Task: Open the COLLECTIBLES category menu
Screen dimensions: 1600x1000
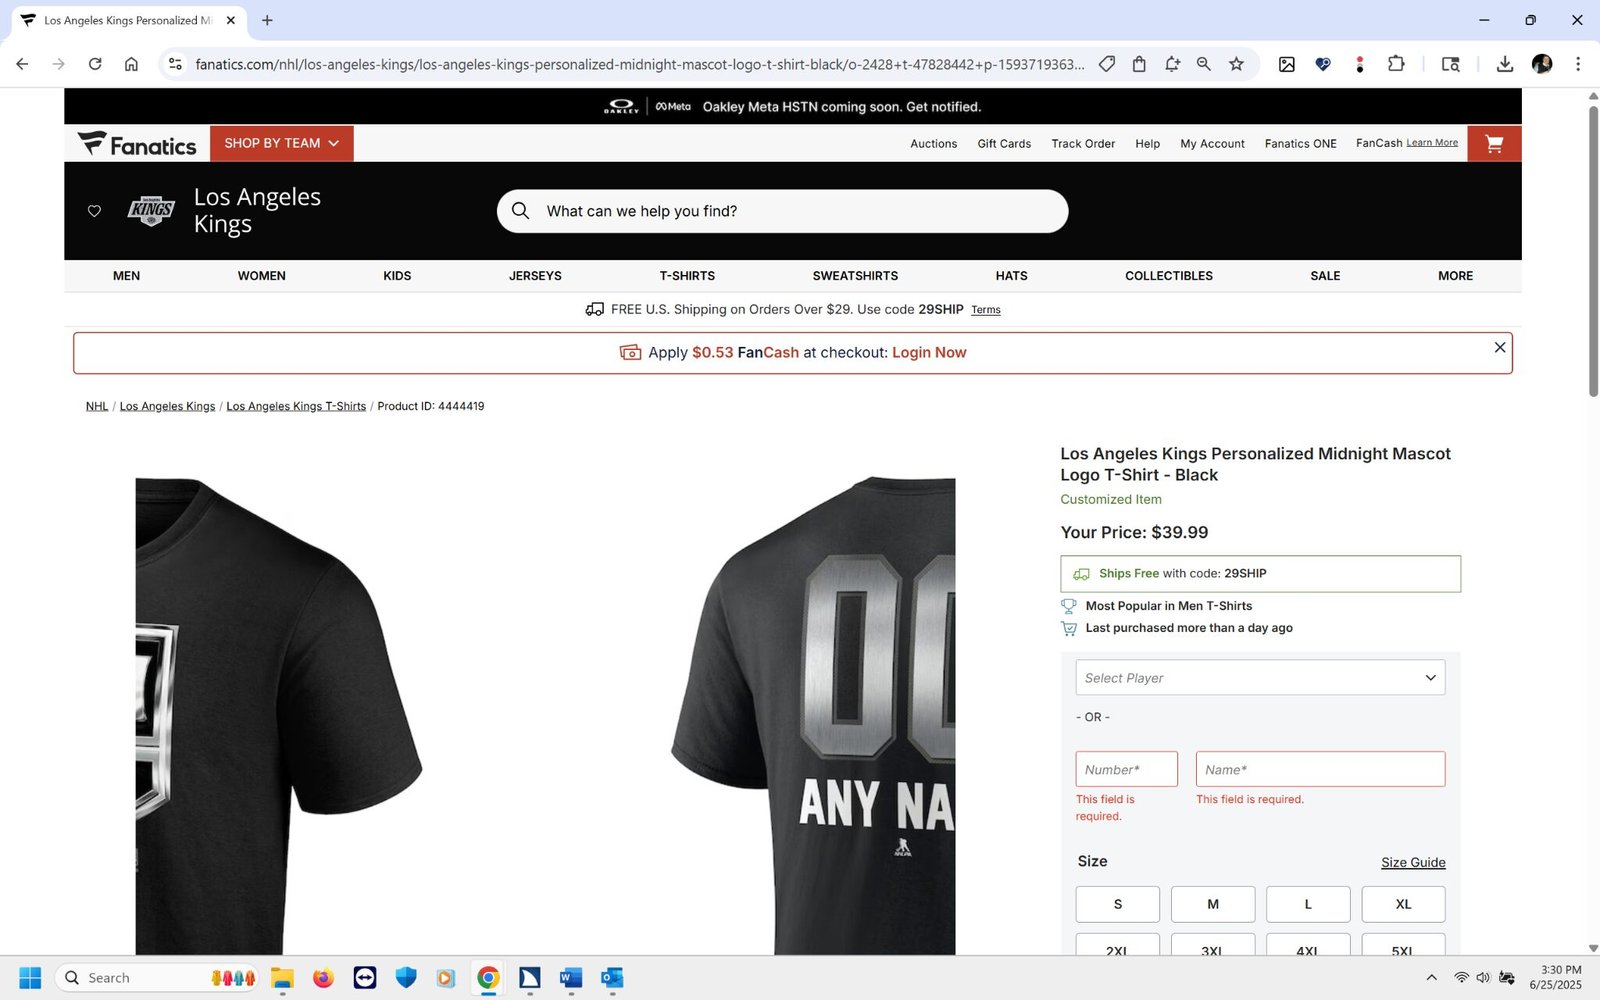Action: [1169, 276]
